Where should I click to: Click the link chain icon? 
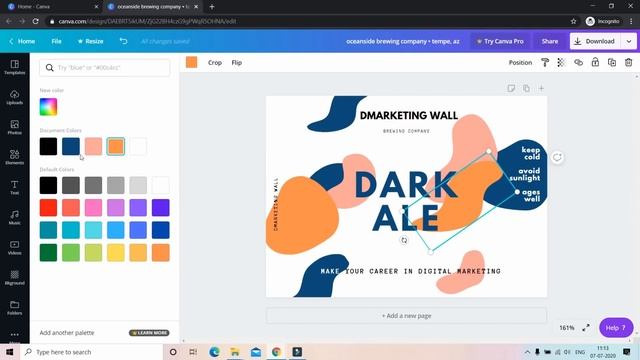(x=578, y=62)
